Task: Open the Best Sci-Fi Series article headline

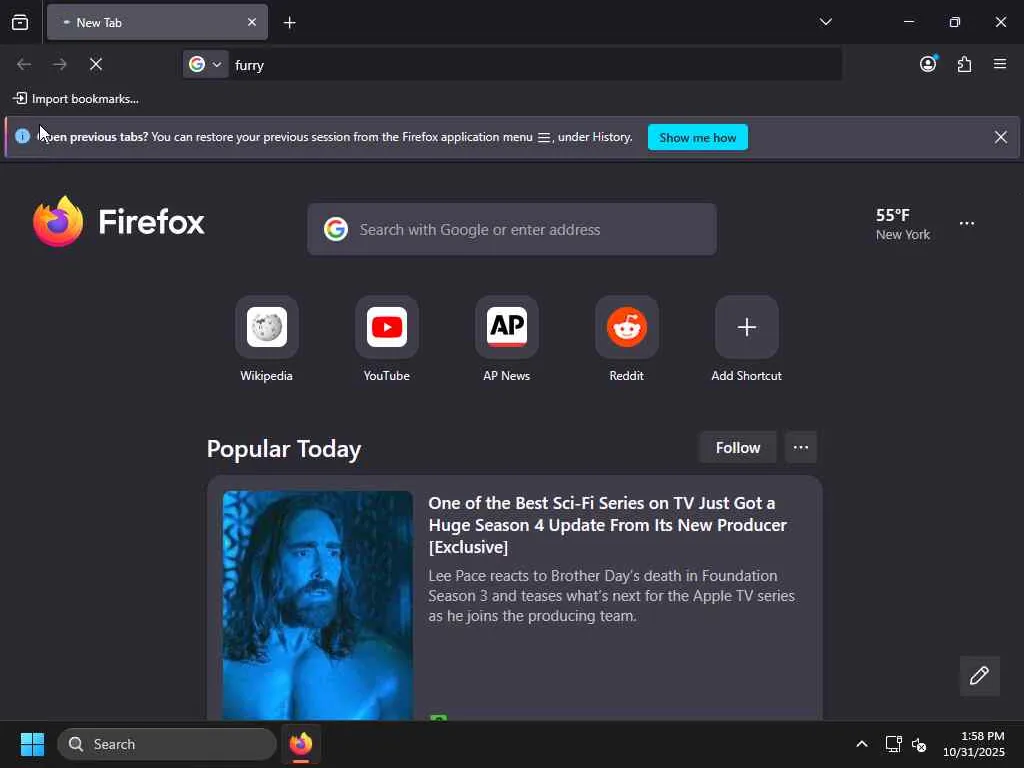Action: (x=607, y=525)
